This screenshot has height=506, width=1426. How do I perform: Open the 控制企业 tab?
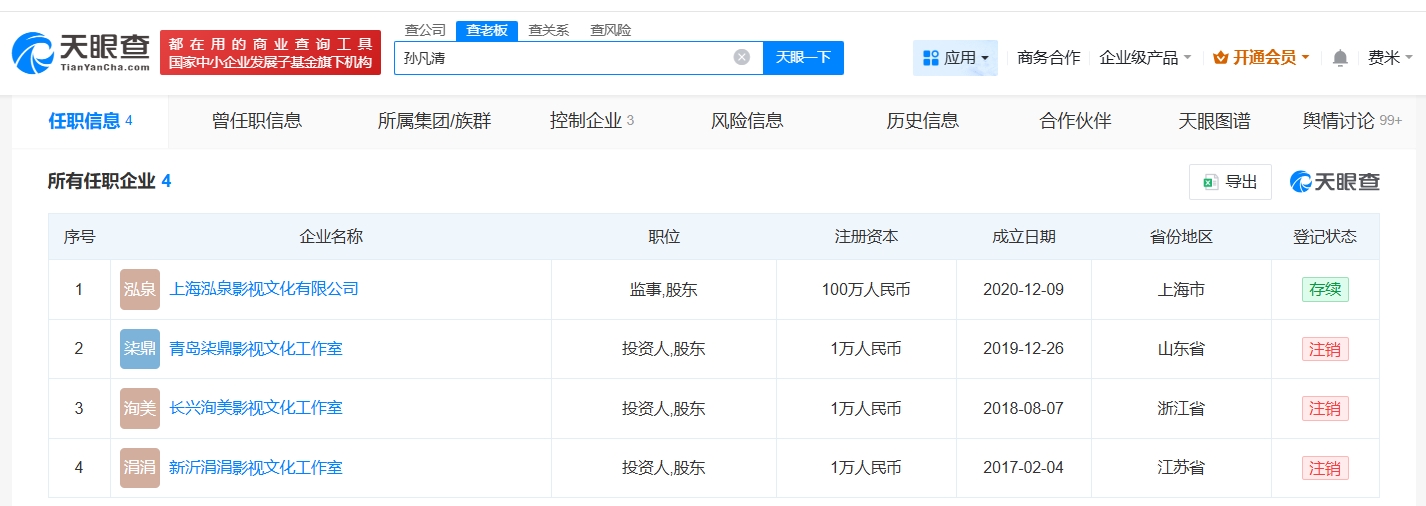click(591, 121)
